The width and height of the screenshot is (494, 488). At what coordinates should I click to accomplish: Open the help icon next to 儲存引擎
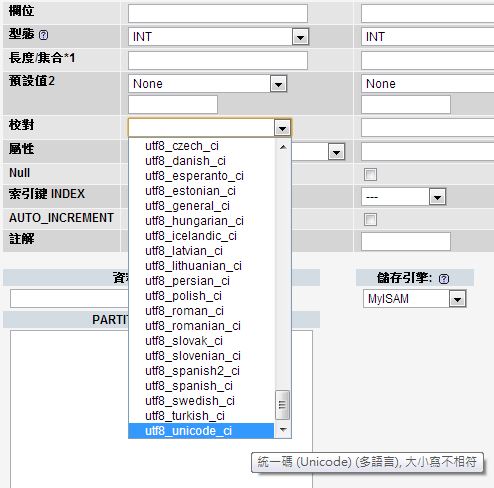[444, 279]
